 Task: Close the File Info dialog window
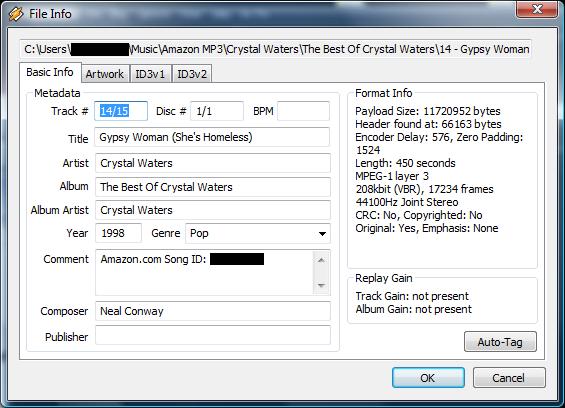537,9
